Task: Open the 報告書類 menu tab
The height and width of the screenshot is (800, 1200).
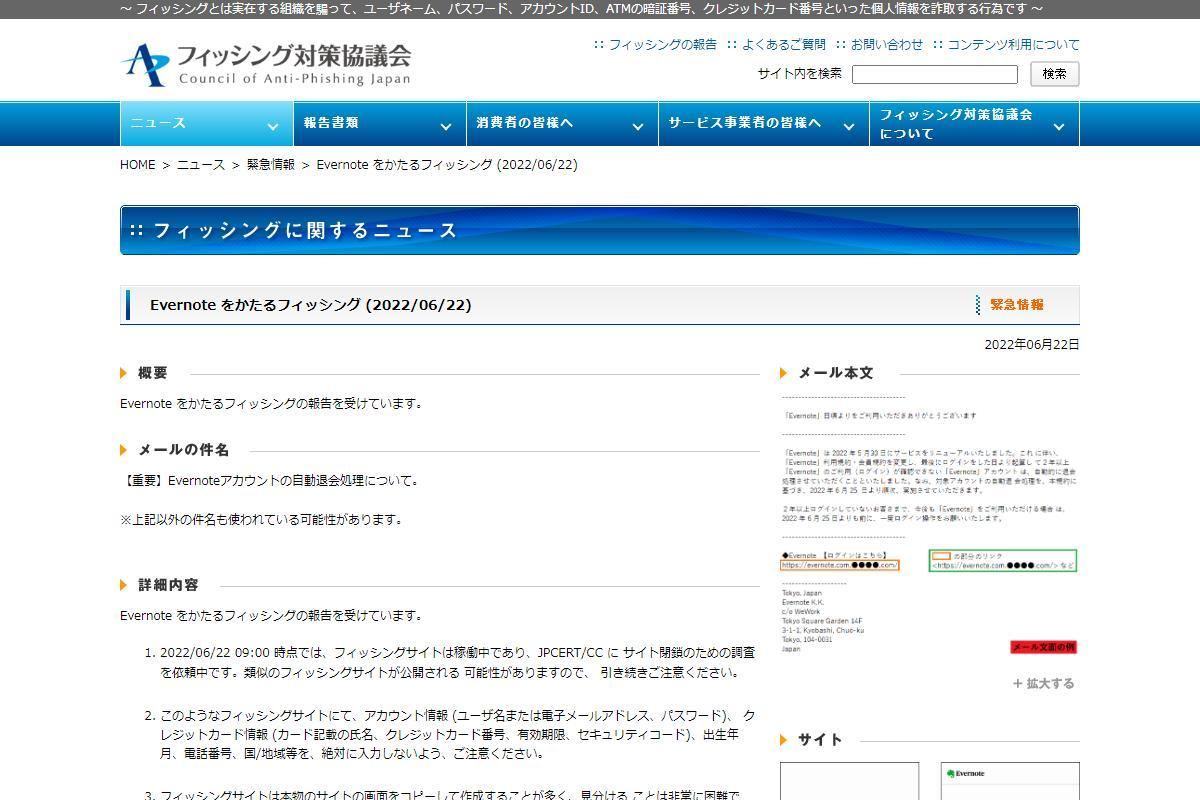Action: coord(379,124)
